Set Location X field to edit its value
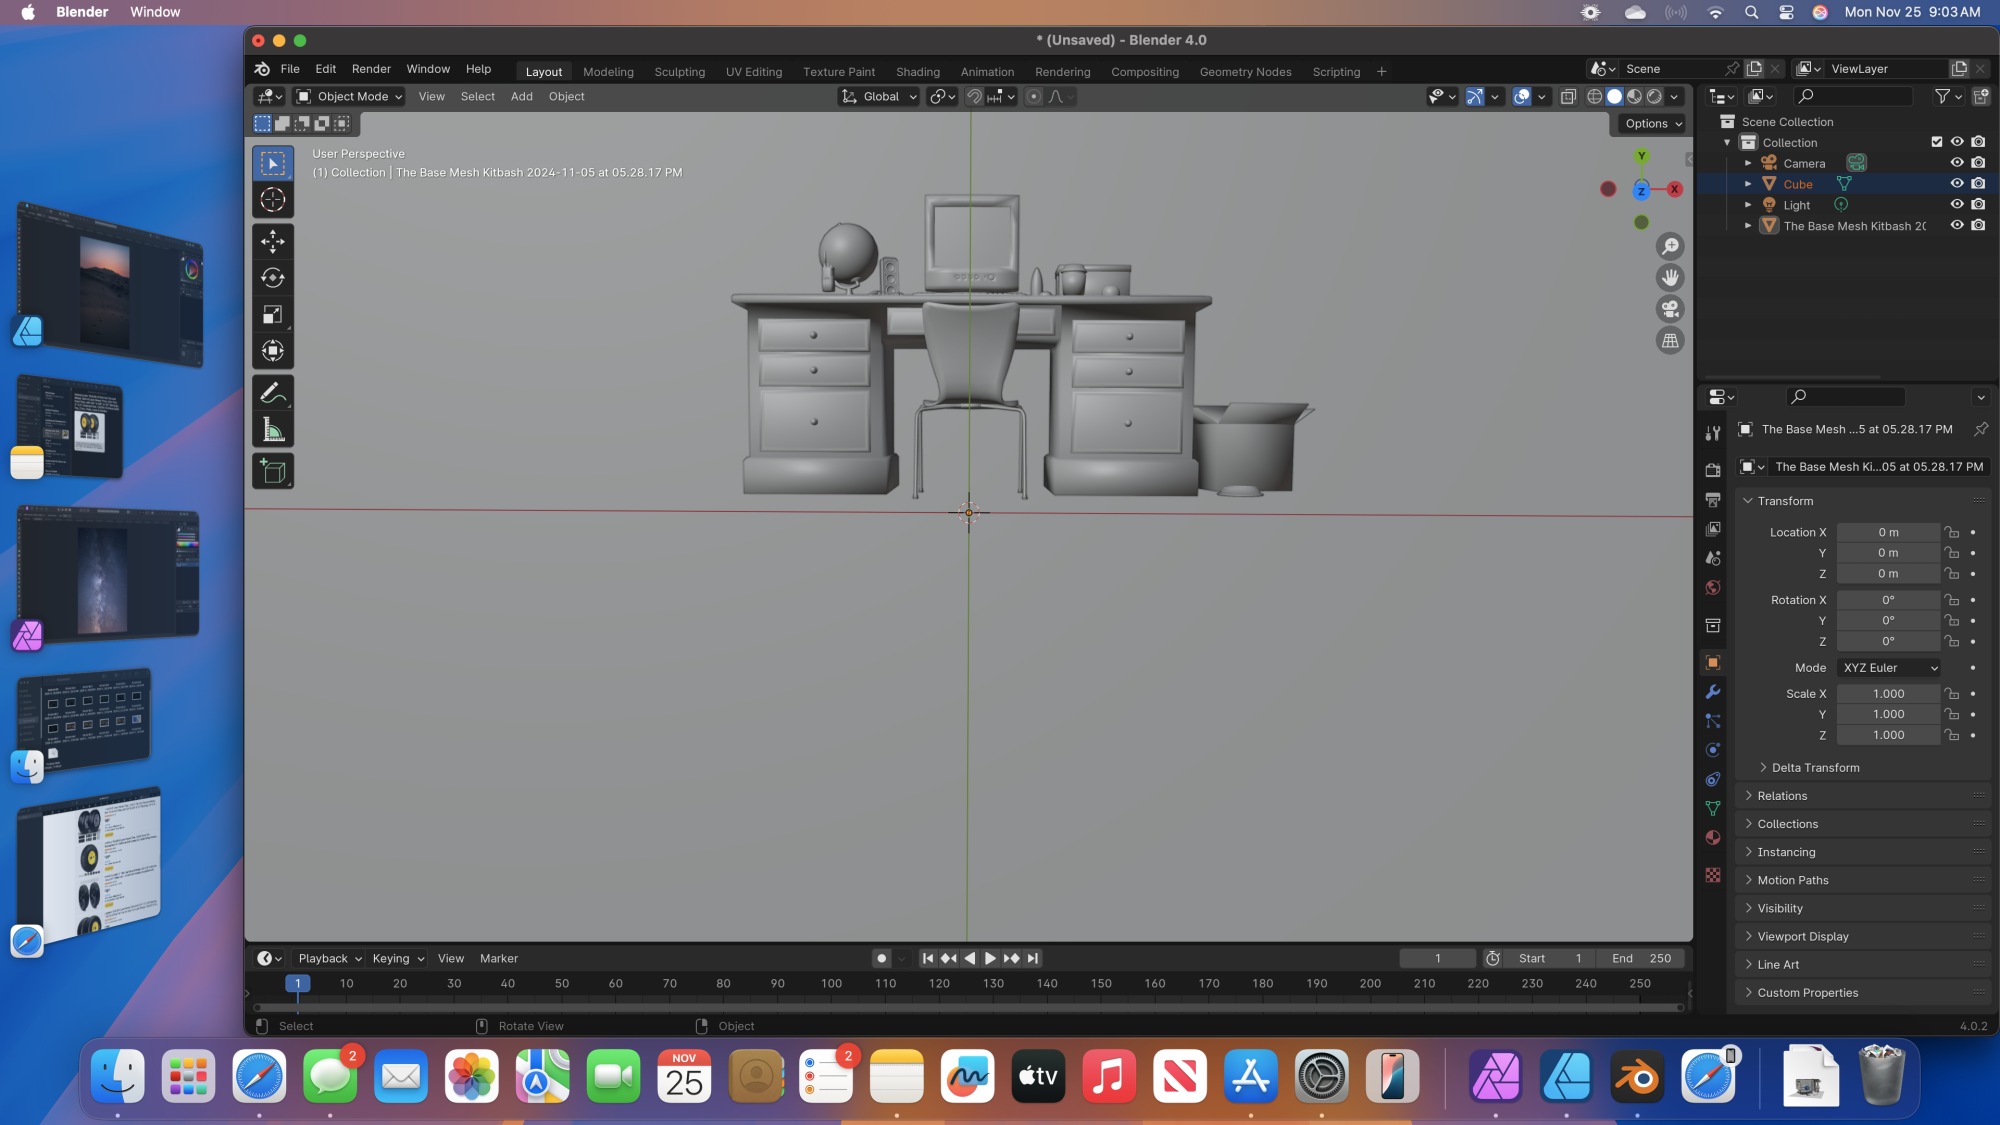 click(x=1888, y=531)
